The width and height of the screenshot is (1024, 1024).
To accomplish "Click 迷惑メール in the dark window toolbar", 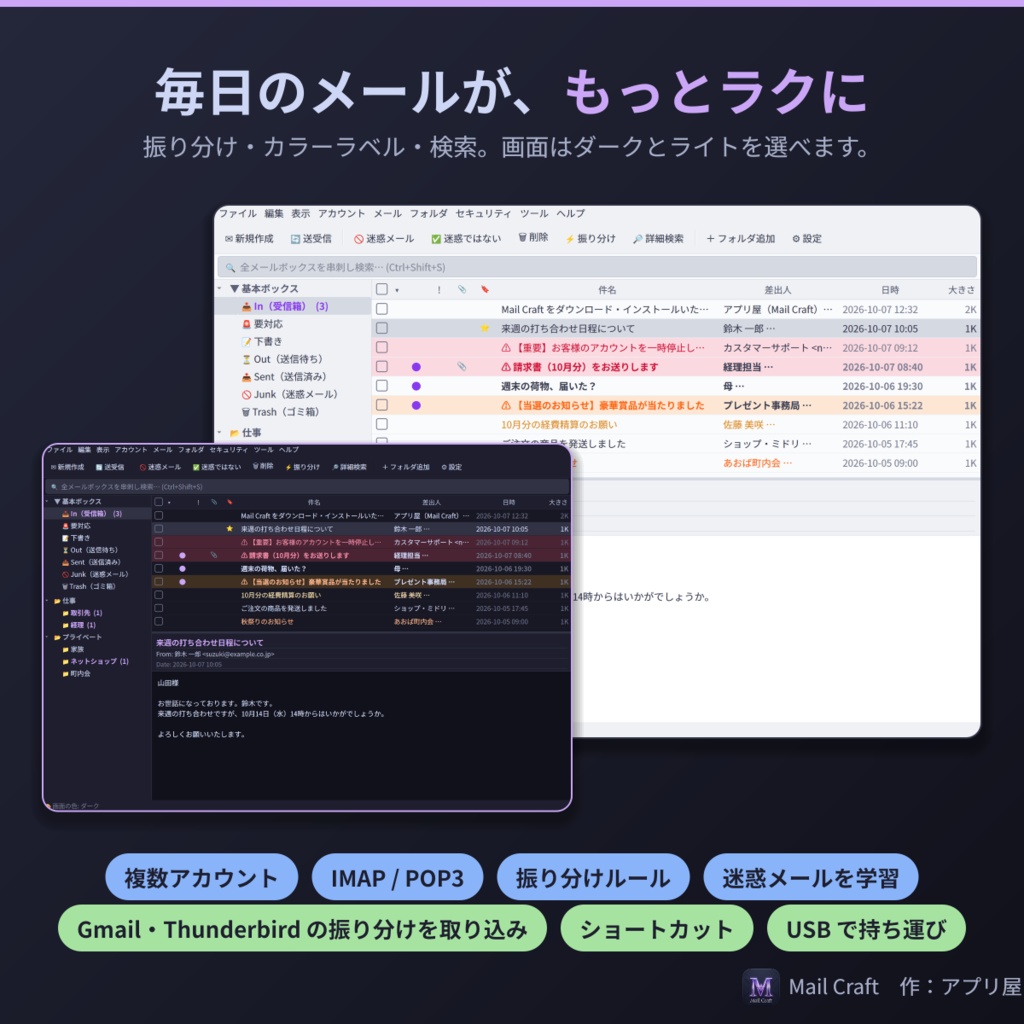I will coord(160,467).
